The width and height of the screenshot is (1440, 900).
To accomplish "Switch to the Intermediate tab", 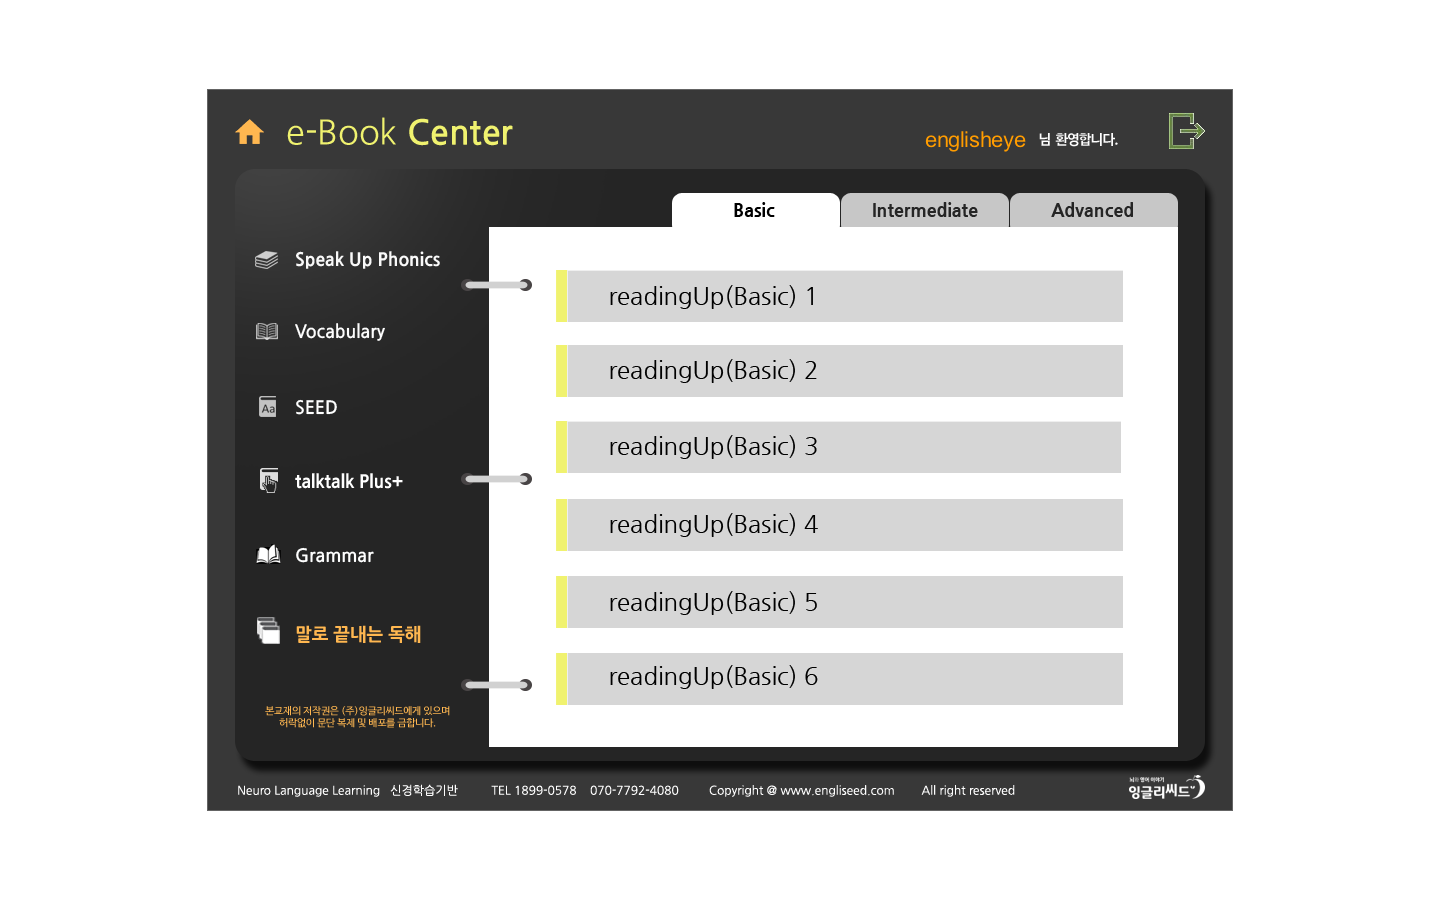I will [x=924, y=211].
